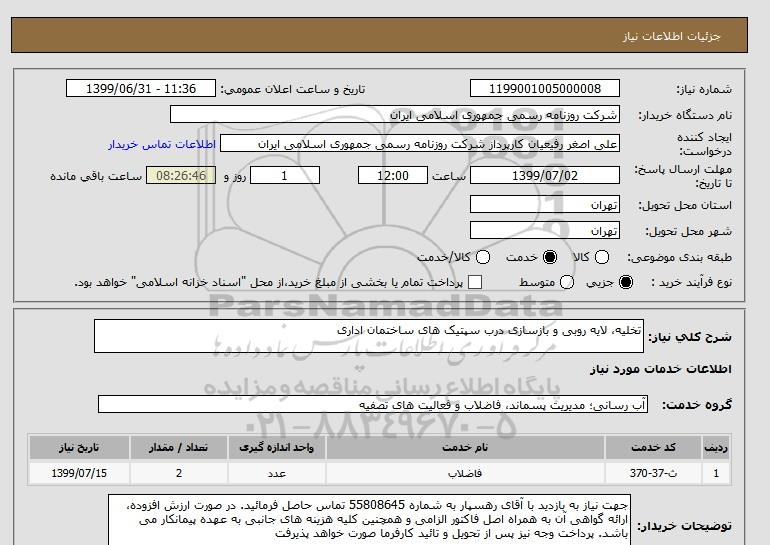Click the کد خدمت column header

(653, 447)
